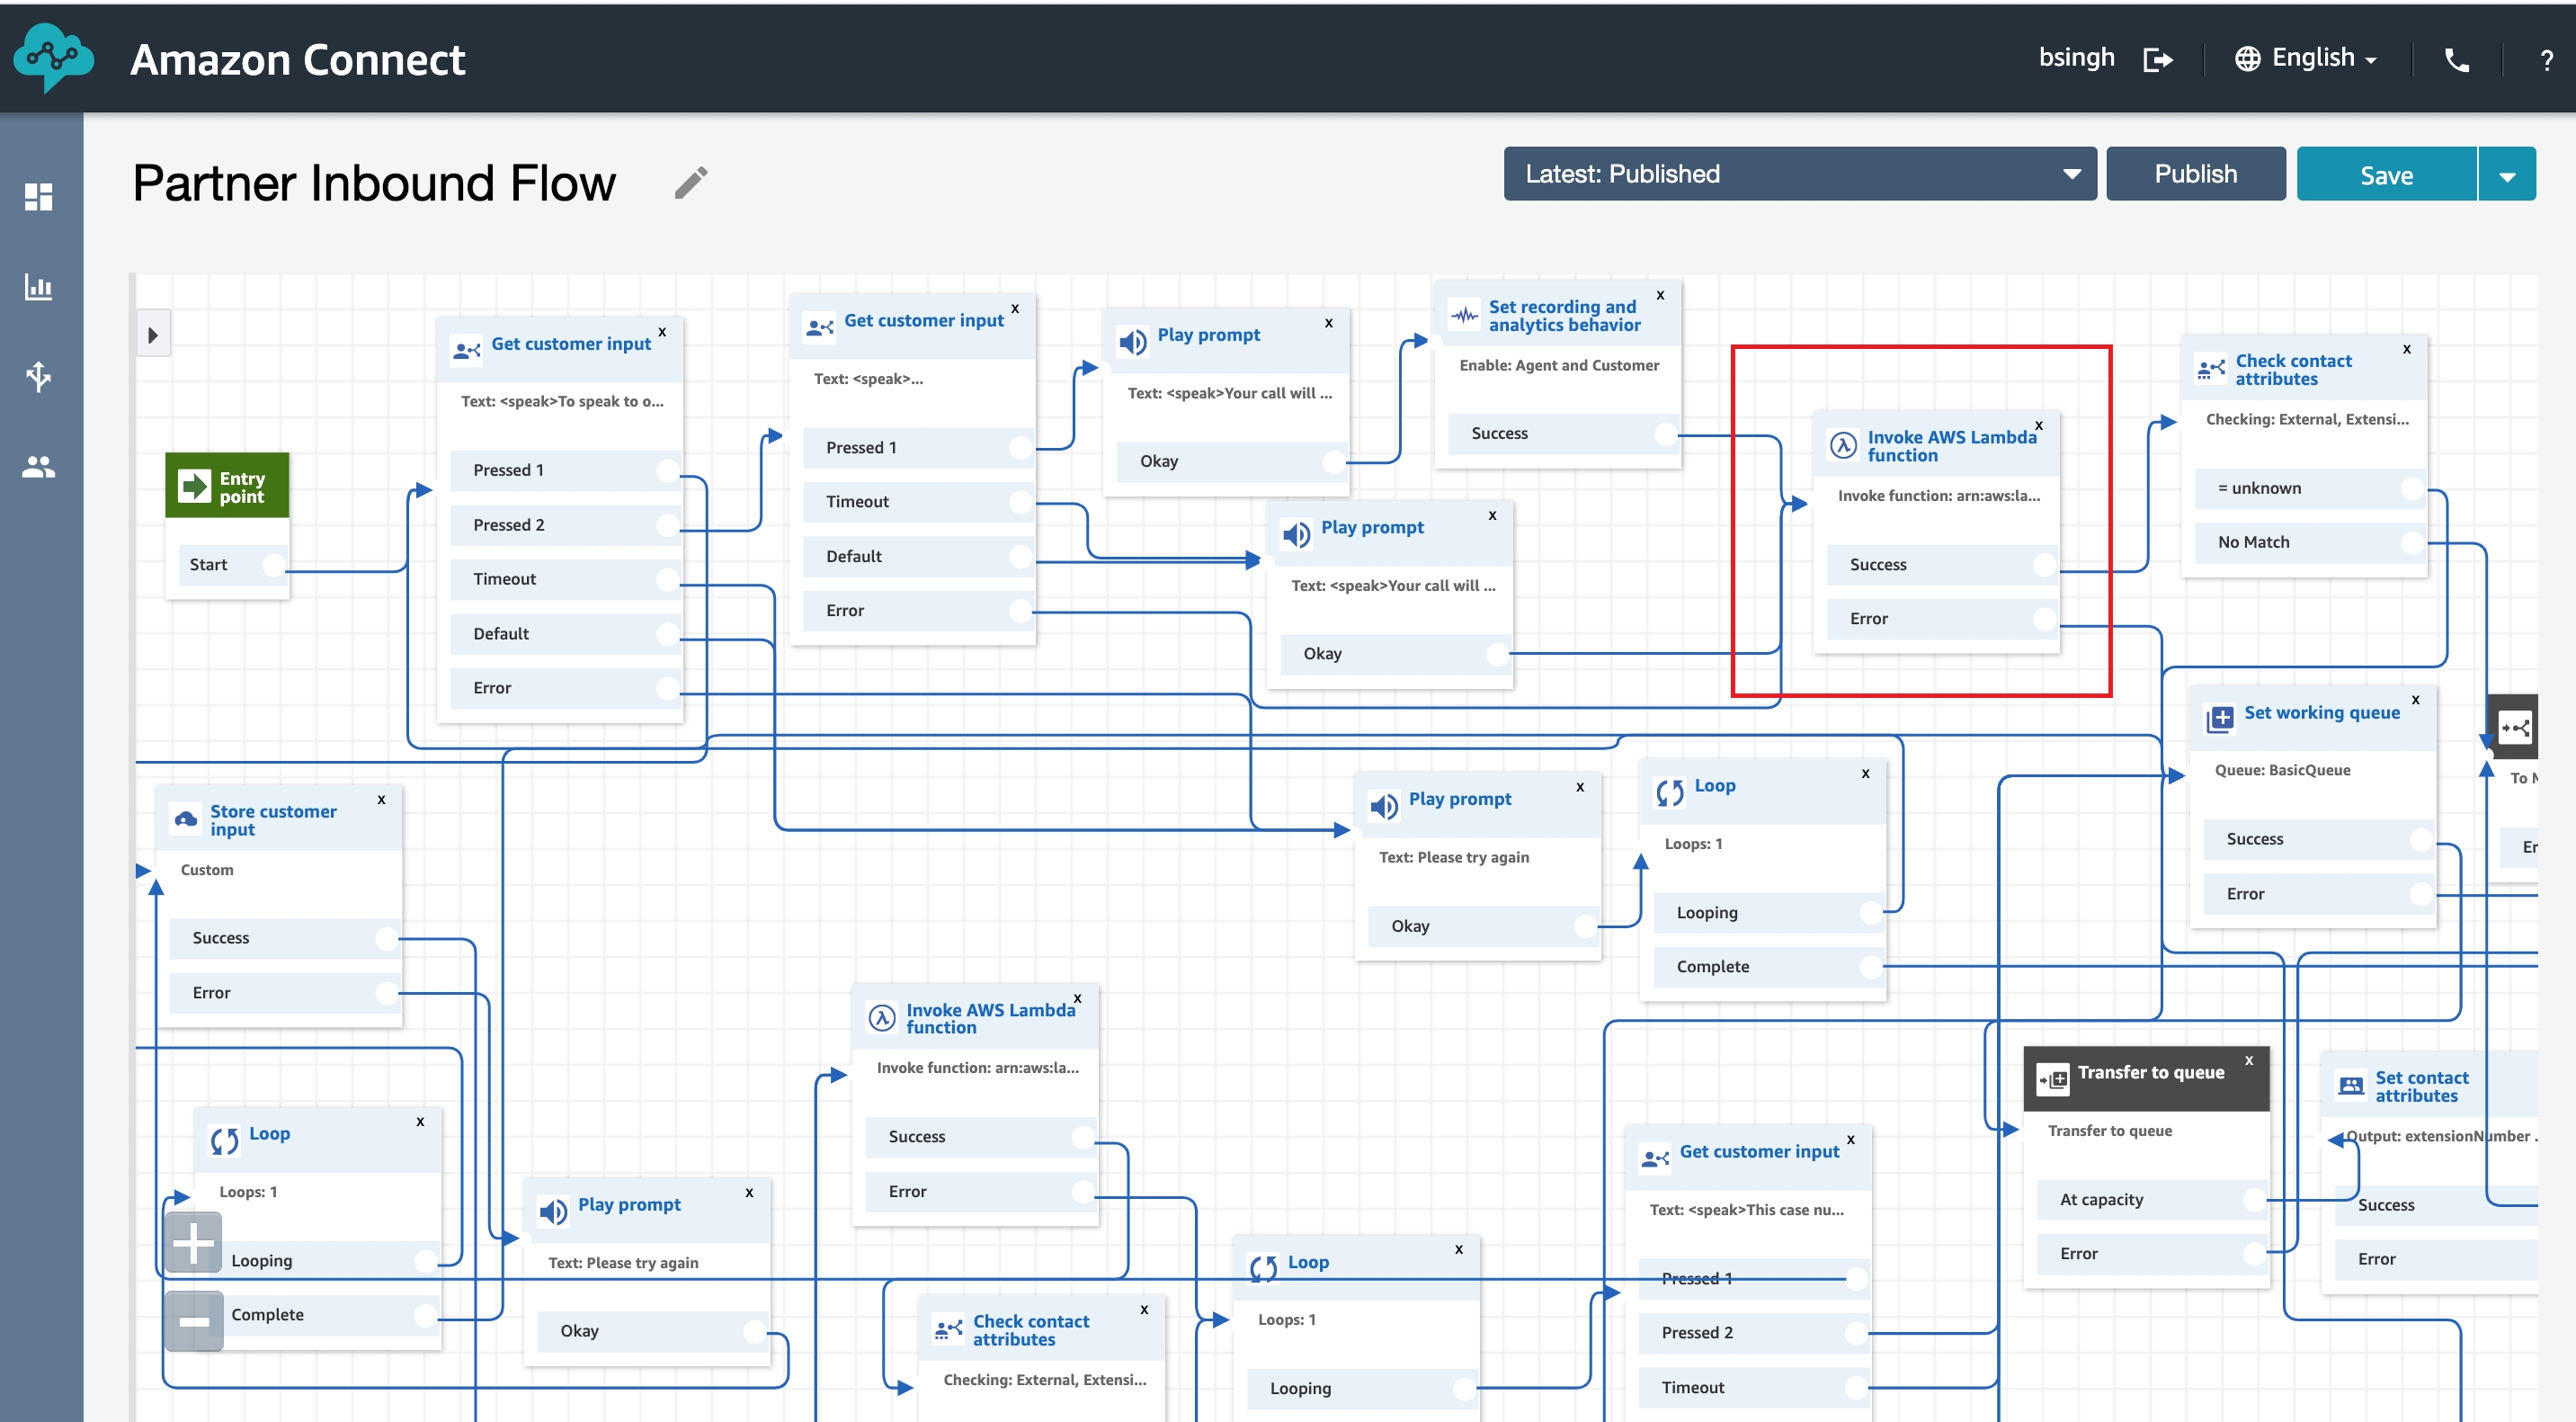Click the highlighted Invoke AWS Lambda function icon
The image size is (2576, 1422).
point(1843,445)
